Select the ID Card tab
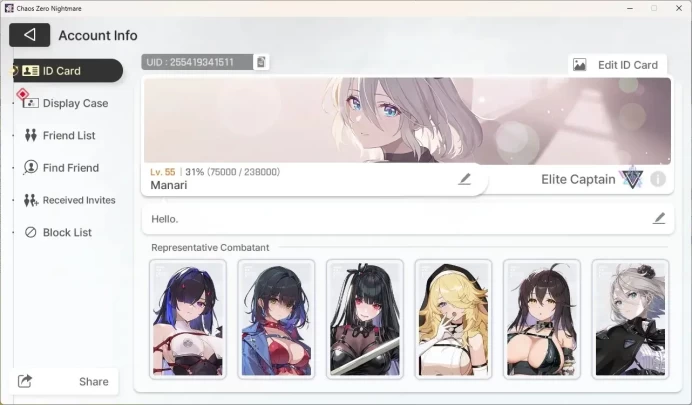692x405 pixels. pos(68,71)
